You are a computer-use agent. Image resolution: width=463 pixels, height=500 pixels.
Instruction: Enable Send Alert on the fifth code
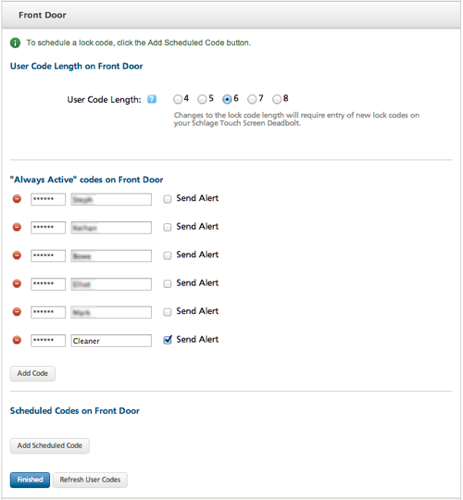tap(167, 312)
